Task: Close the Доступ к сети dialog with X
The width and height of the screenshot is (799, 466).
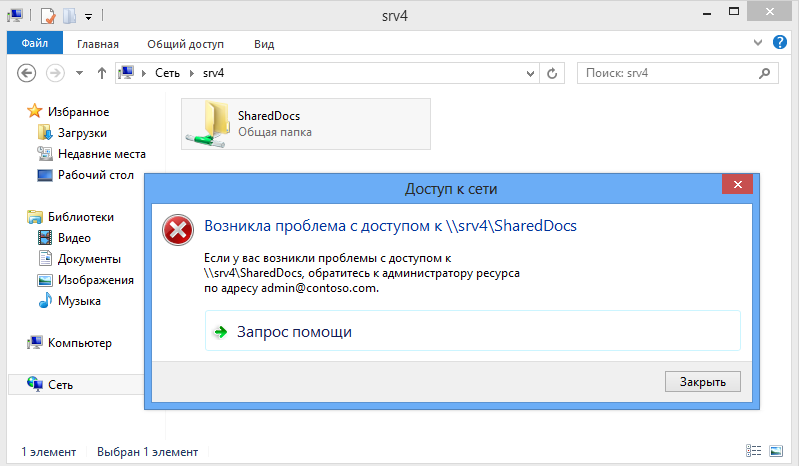Action: 737,184
